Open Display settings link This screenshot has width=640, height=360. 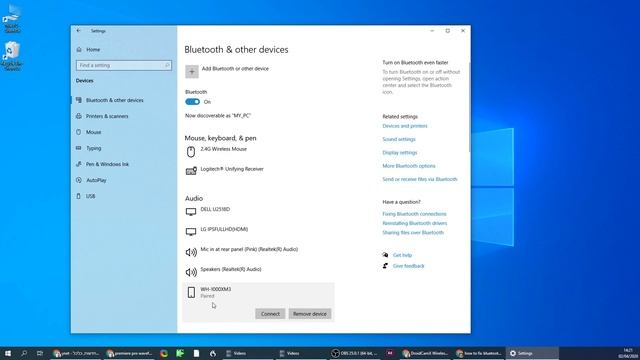click(400, 153)
